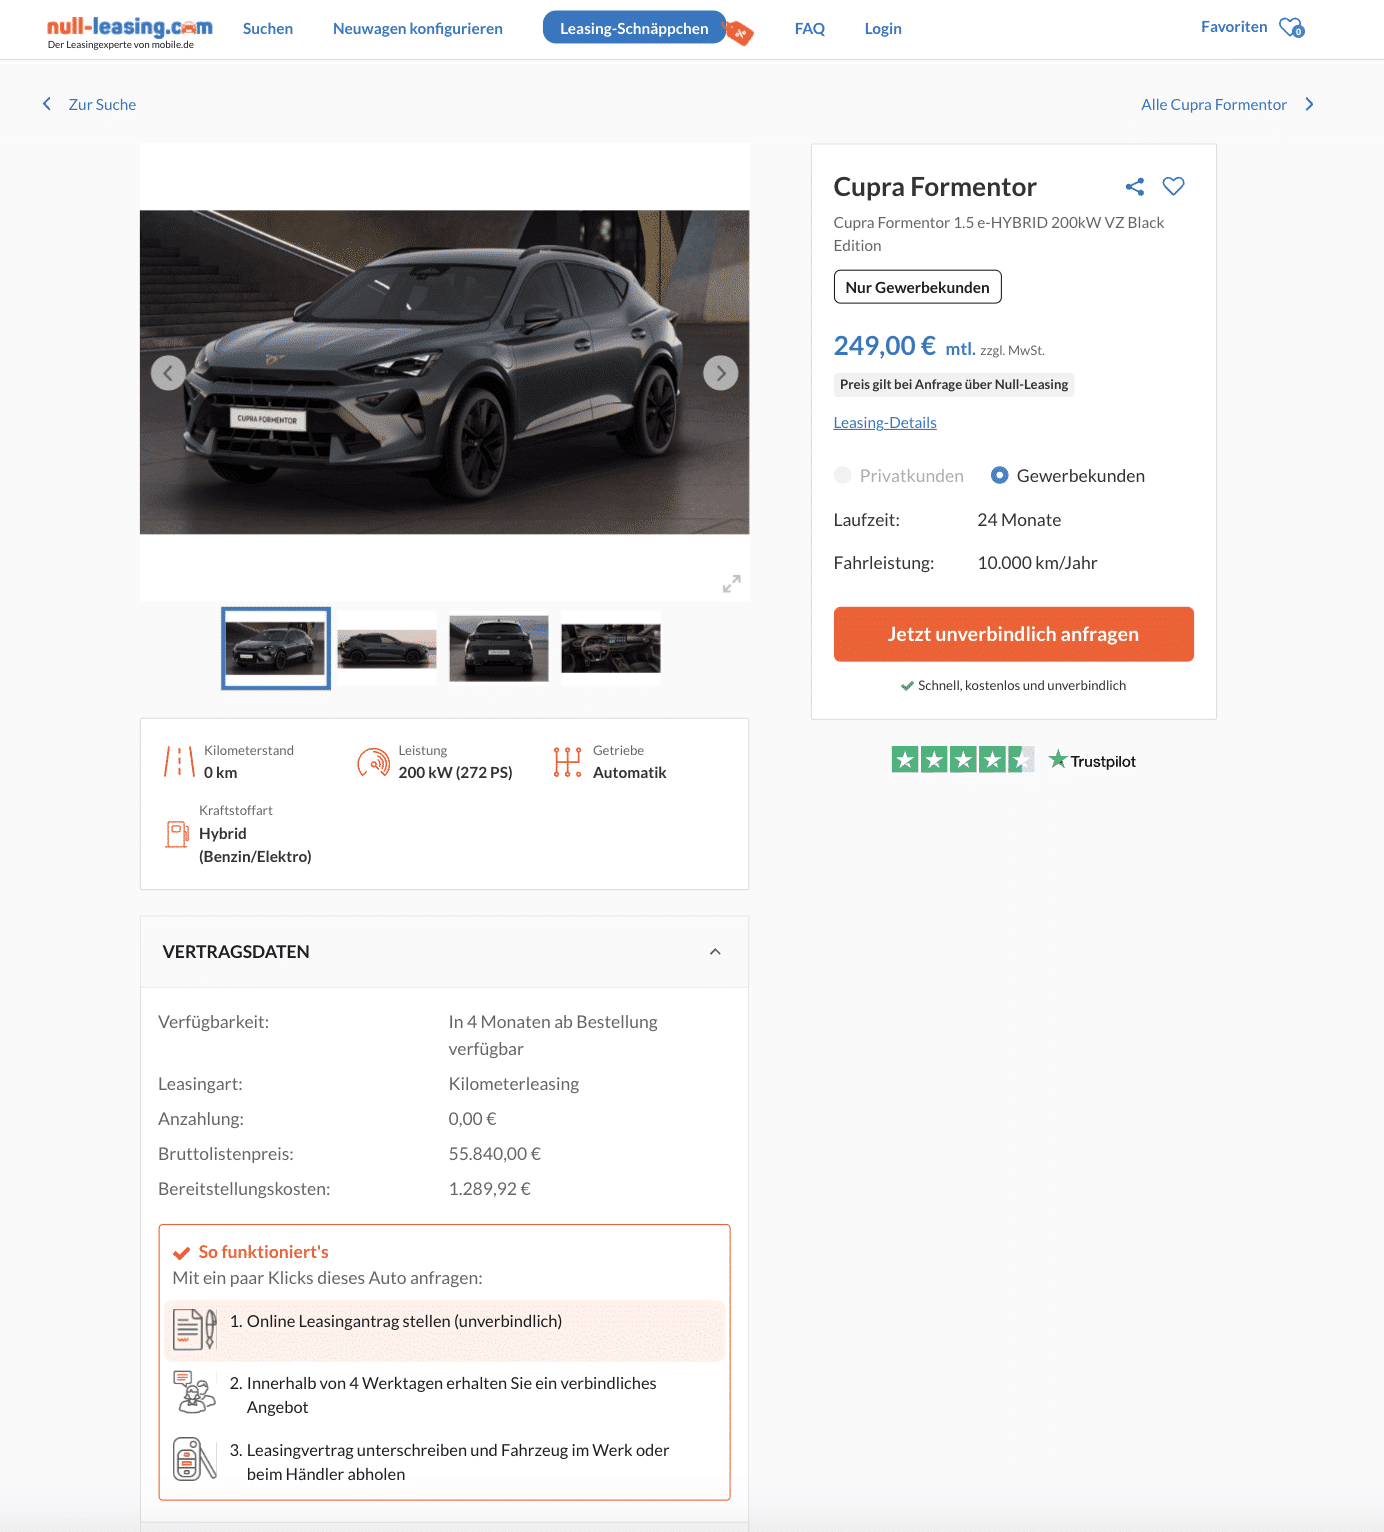Show the next car photo with the right arrow
This screenshot has height=1532, width=1384.
[x=721, y=373]
